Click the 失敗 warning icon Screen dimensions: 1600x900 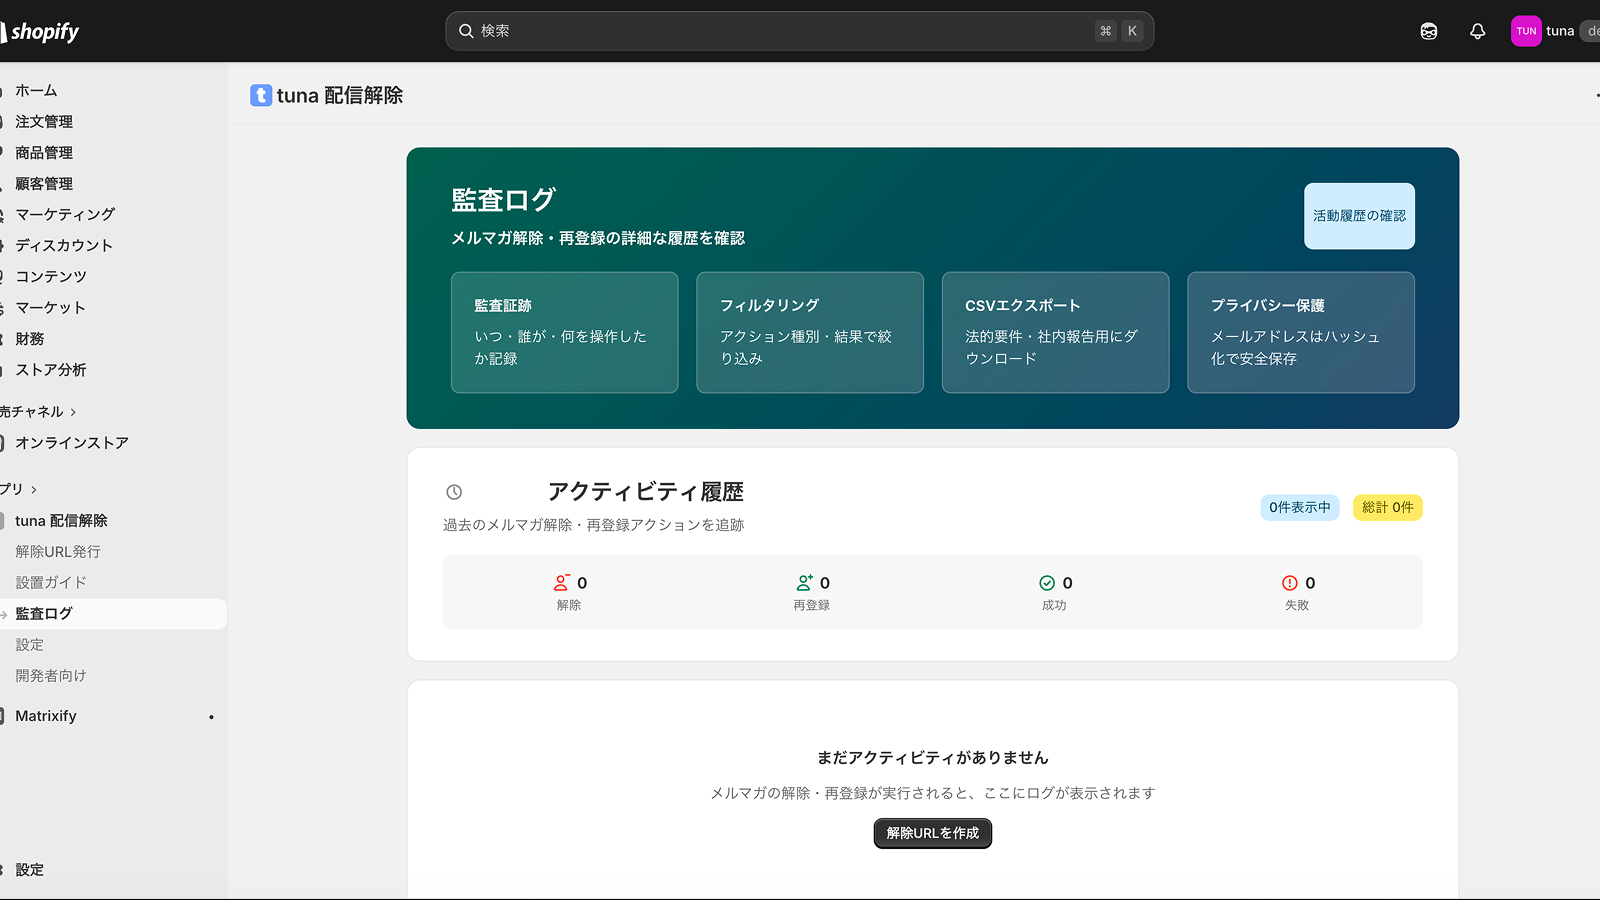[x=1290, y=583]
